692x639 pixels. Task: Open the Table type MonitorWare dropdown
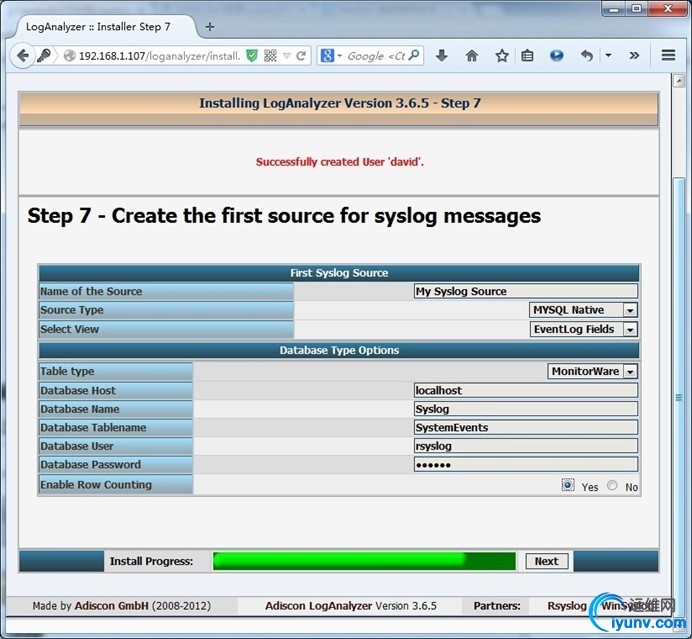pos(592,371)
